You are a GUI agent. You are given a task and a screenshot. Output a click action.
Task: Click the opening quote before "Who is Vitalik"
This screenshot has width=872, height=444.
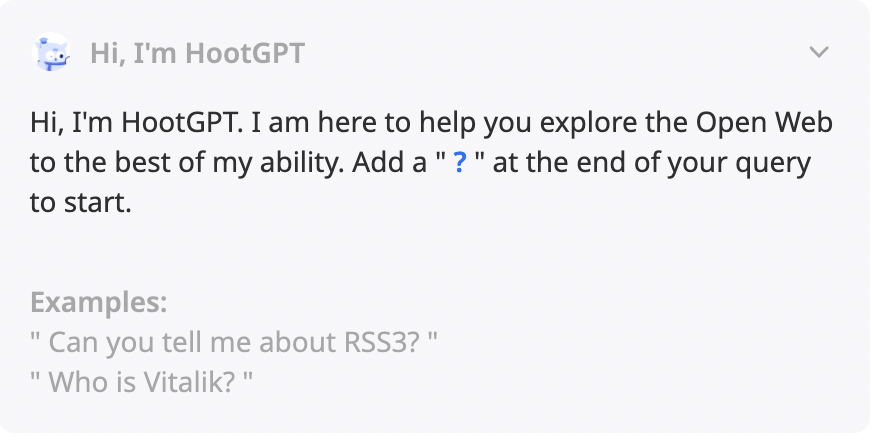pyautogui.click(x=36, y=382)
